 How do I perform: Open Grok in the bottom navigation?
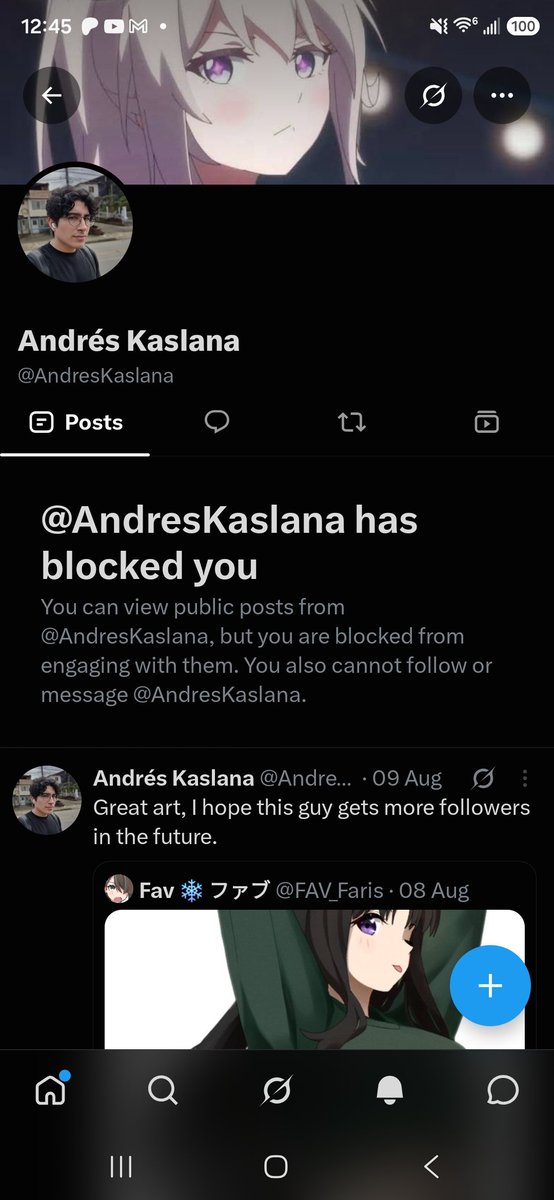pos(276,1090)
